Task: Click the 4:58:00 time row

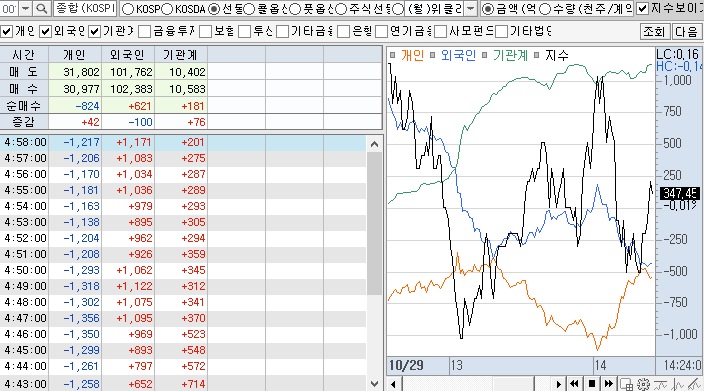Action: (x=183, y=142)
